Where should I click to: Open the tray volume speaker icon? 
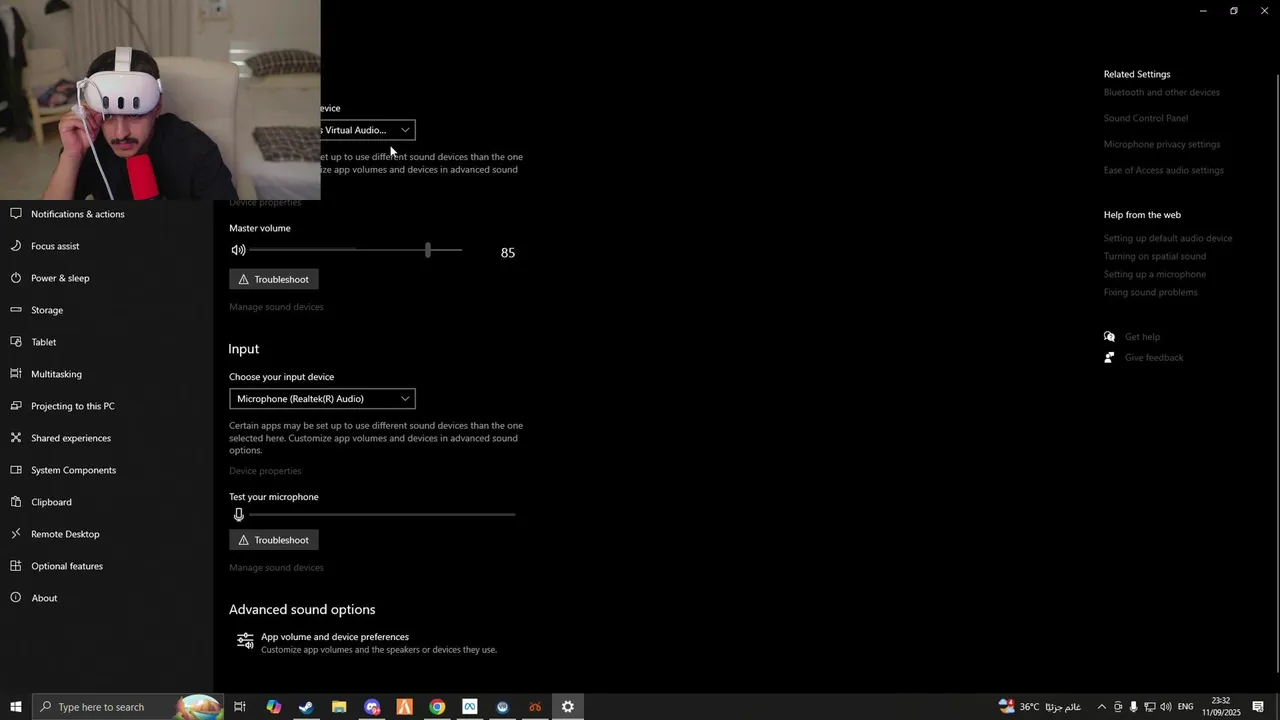tap(1166, 707)
